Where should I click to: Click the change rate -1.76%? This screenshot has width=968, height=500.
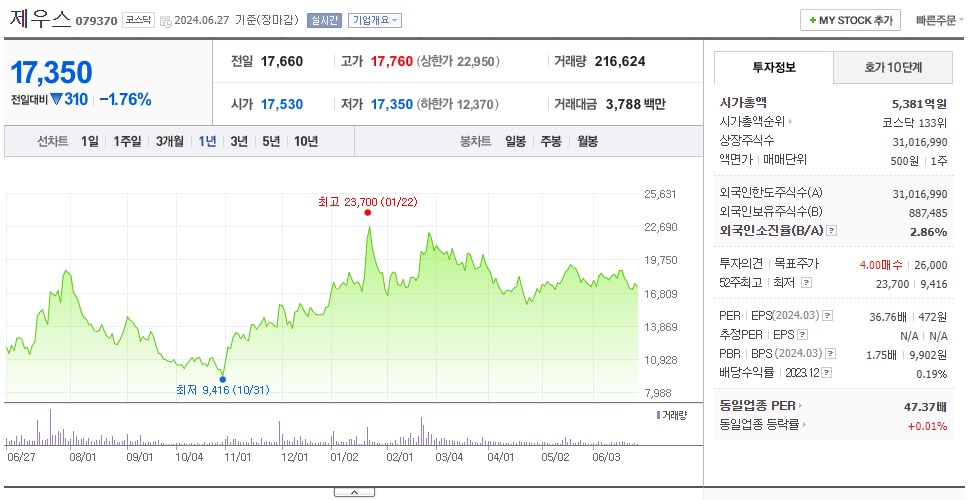pyautogui.click(x=125, y=99)
